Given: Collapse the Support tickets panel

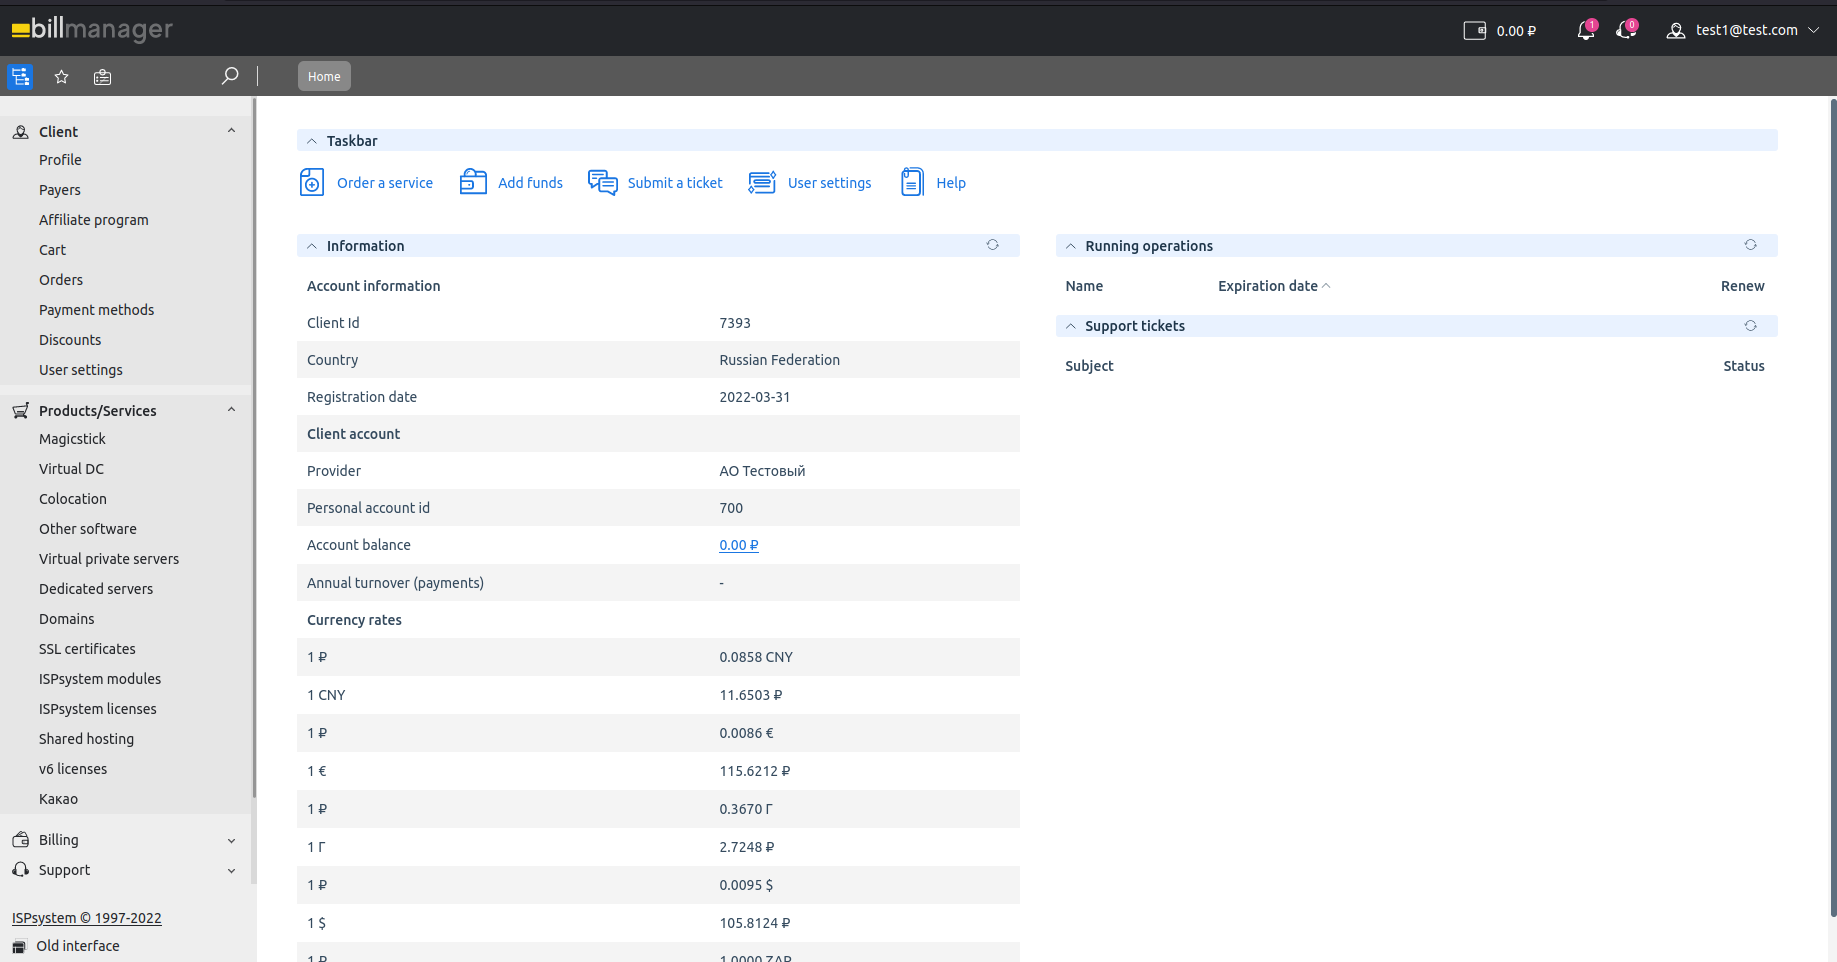Looking at the screenshot, I should pos(1071,326).
